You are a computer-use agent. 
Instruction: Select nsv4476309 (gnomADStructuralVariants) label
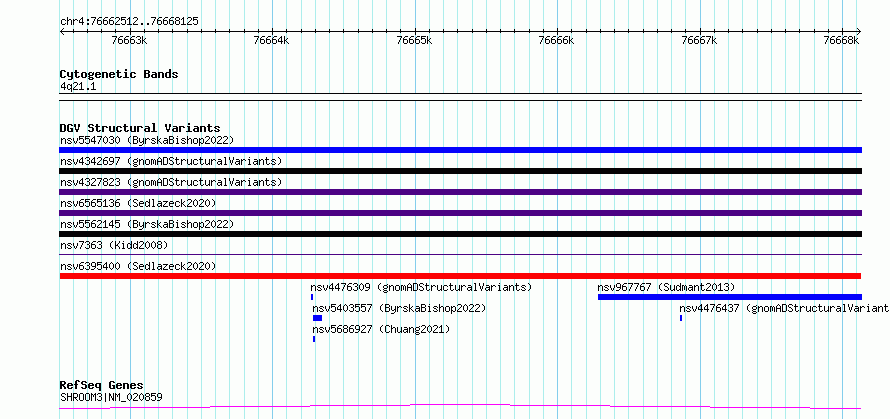pyautogui.click(x=421, y=287)
